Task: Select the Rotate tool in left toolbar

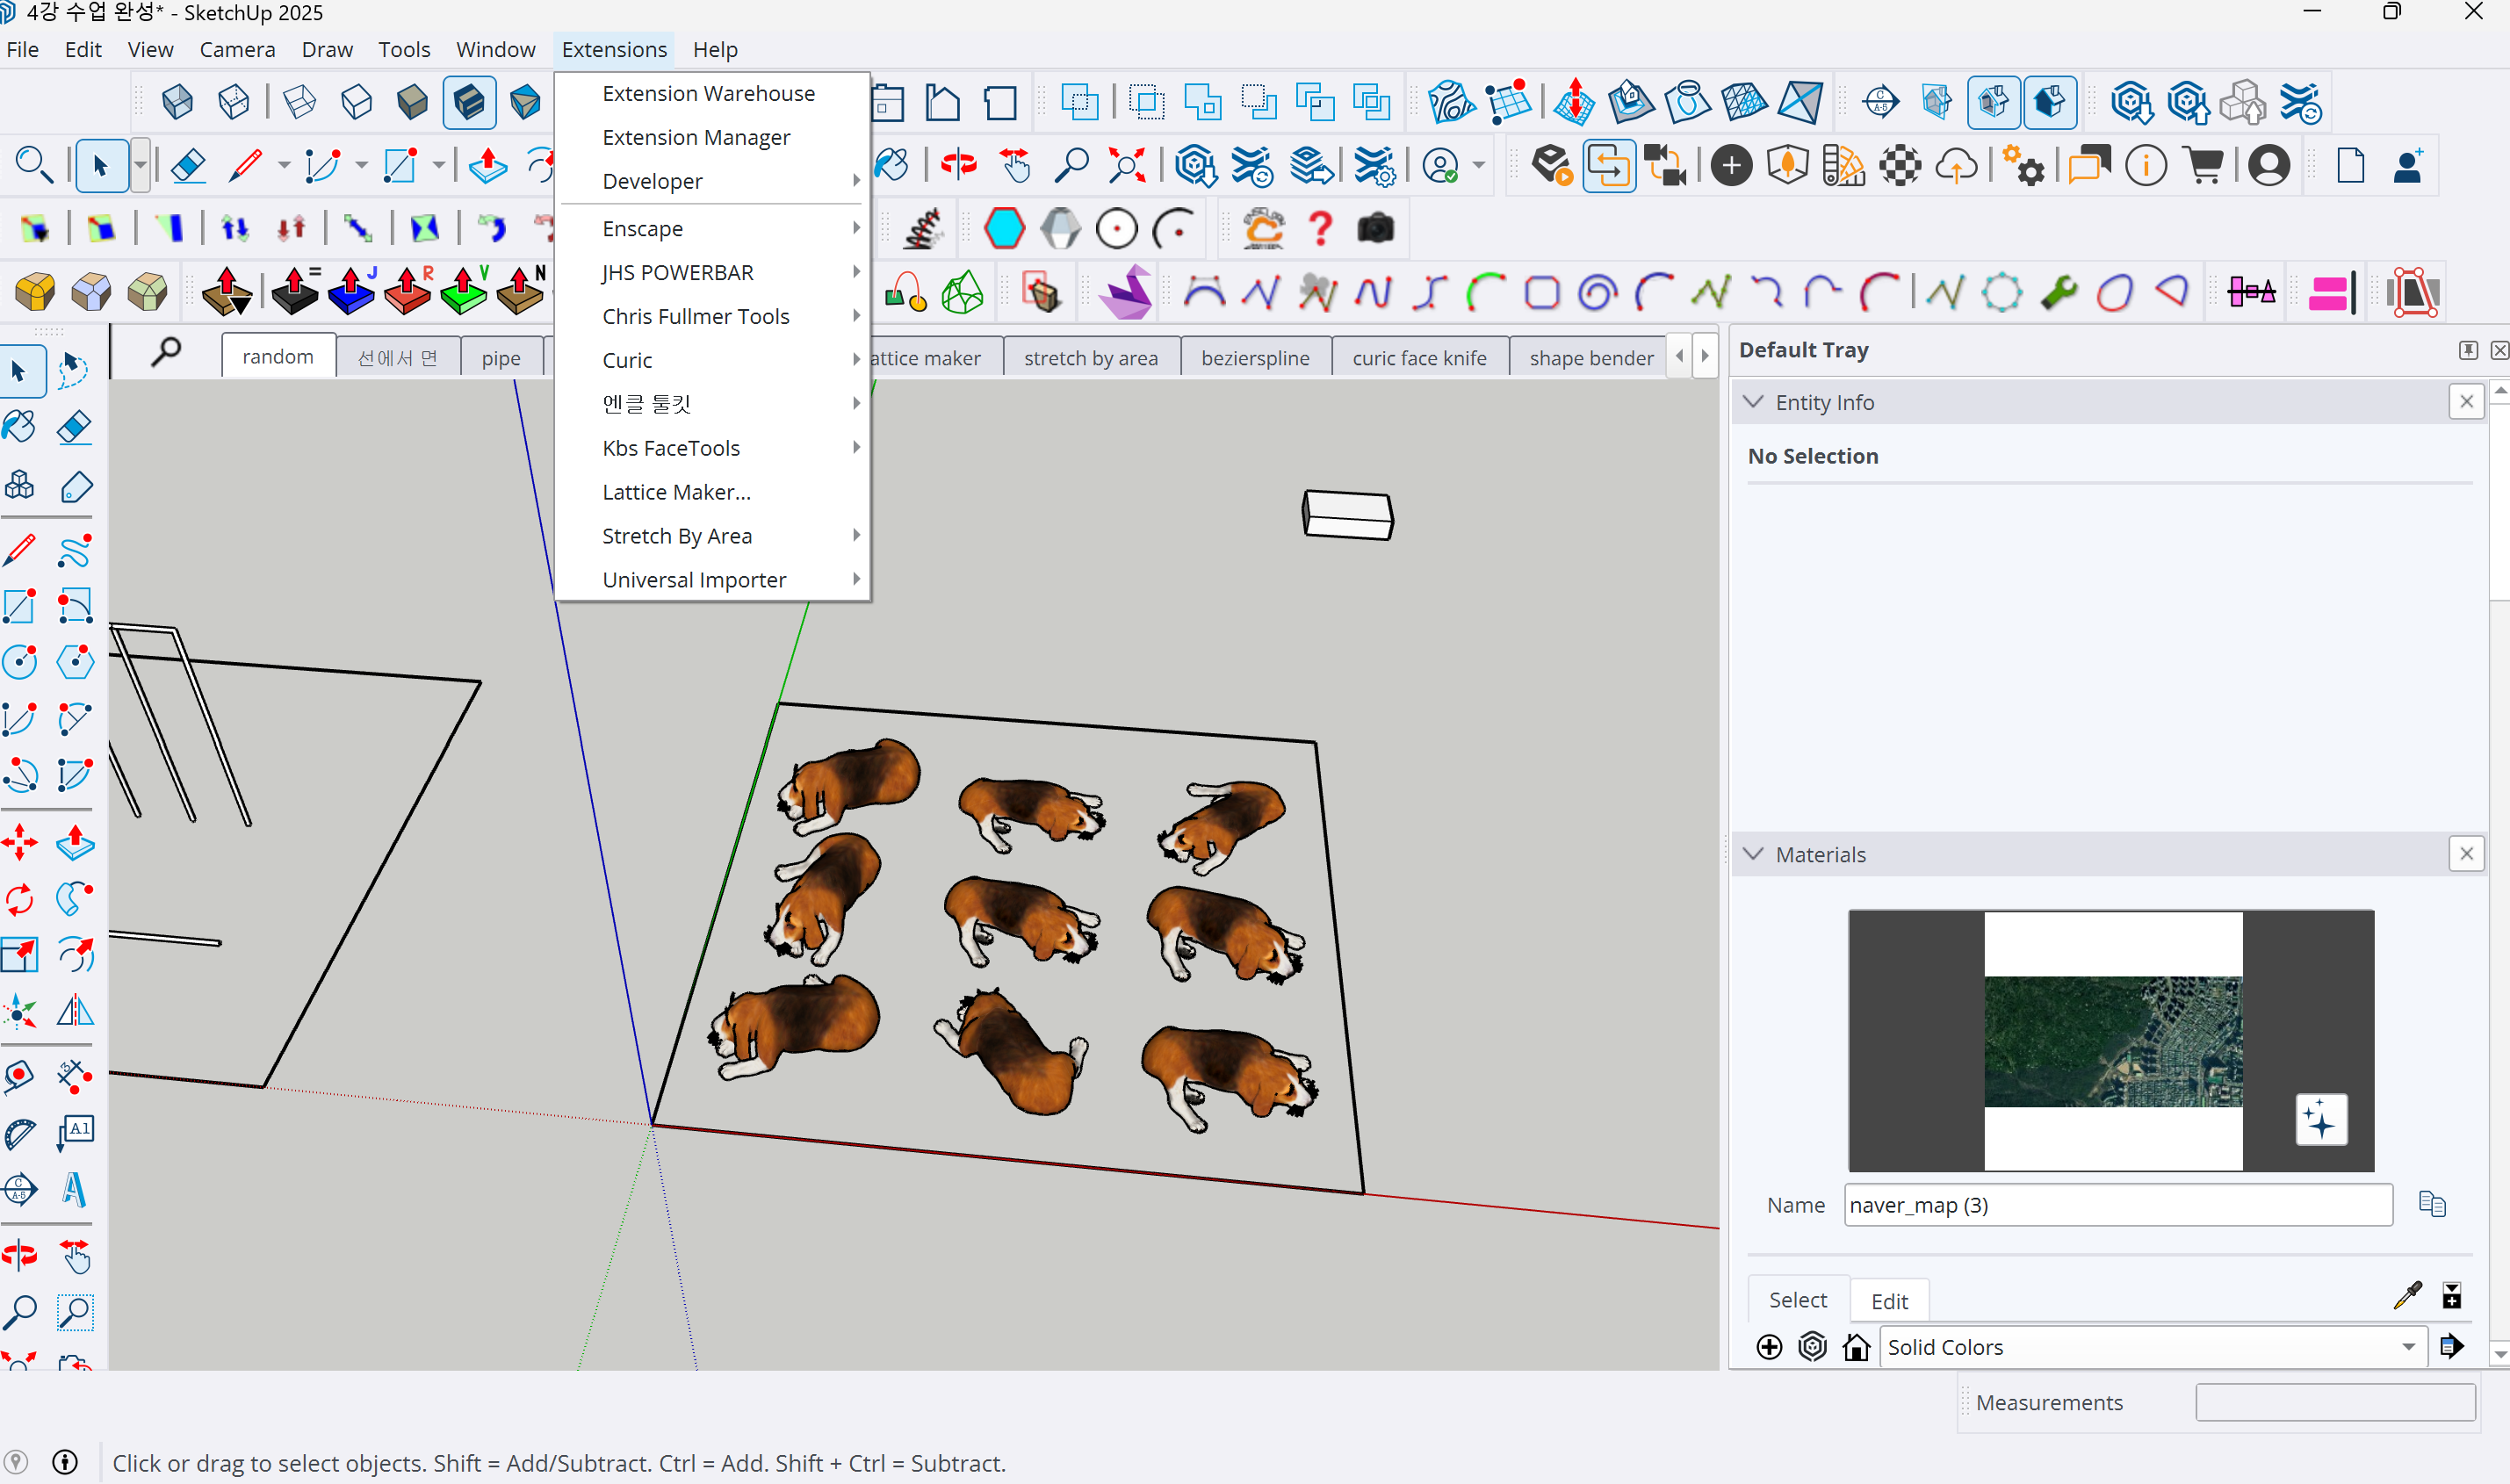Action: [x=20, y=900]
